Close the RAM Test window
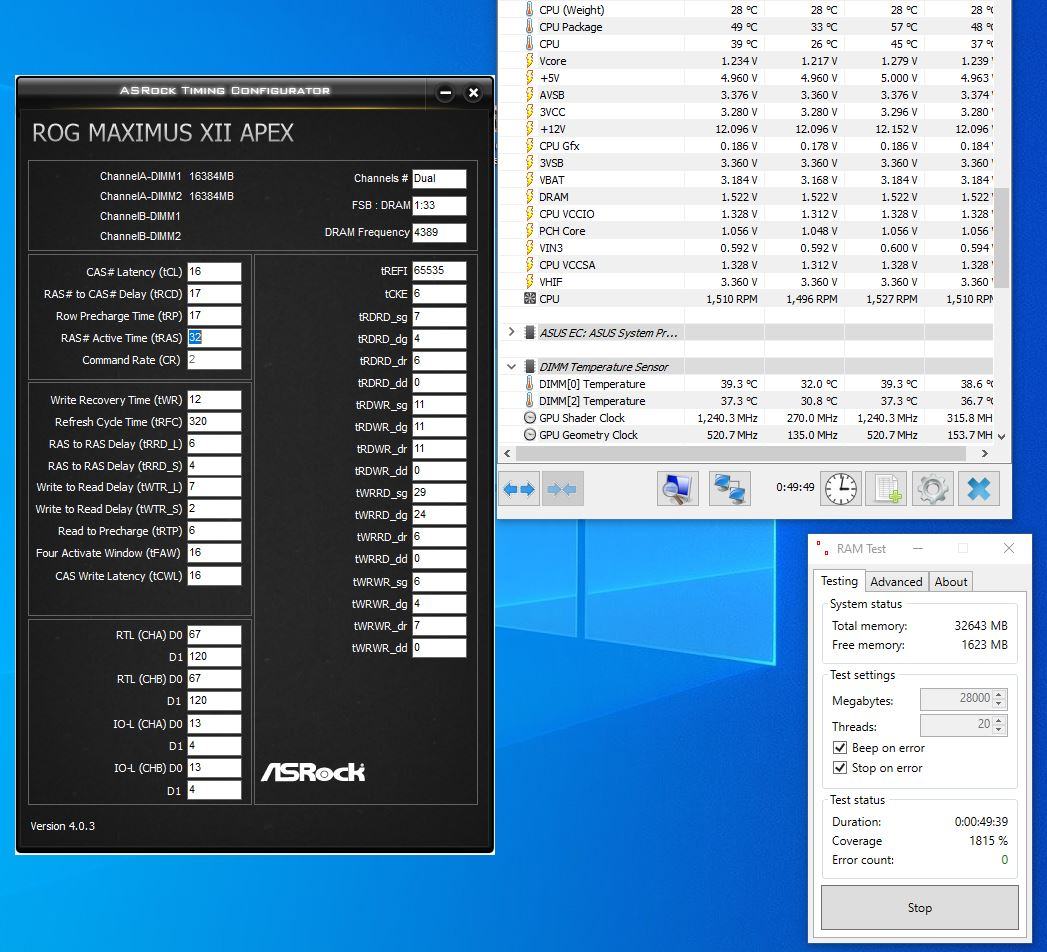The width and height of the screenshot is (1047, 952). [1009, 548]
